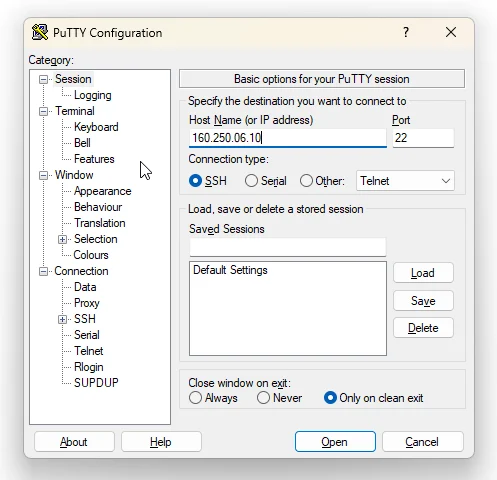
Task: Open the Colours settings category
Action: click(x=91, y=255)
